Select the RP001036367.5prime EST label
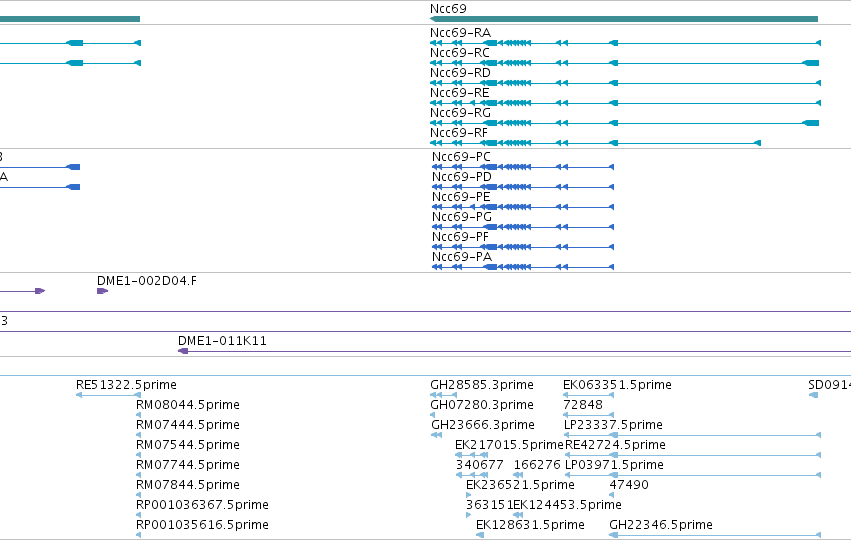 (202, 505)
